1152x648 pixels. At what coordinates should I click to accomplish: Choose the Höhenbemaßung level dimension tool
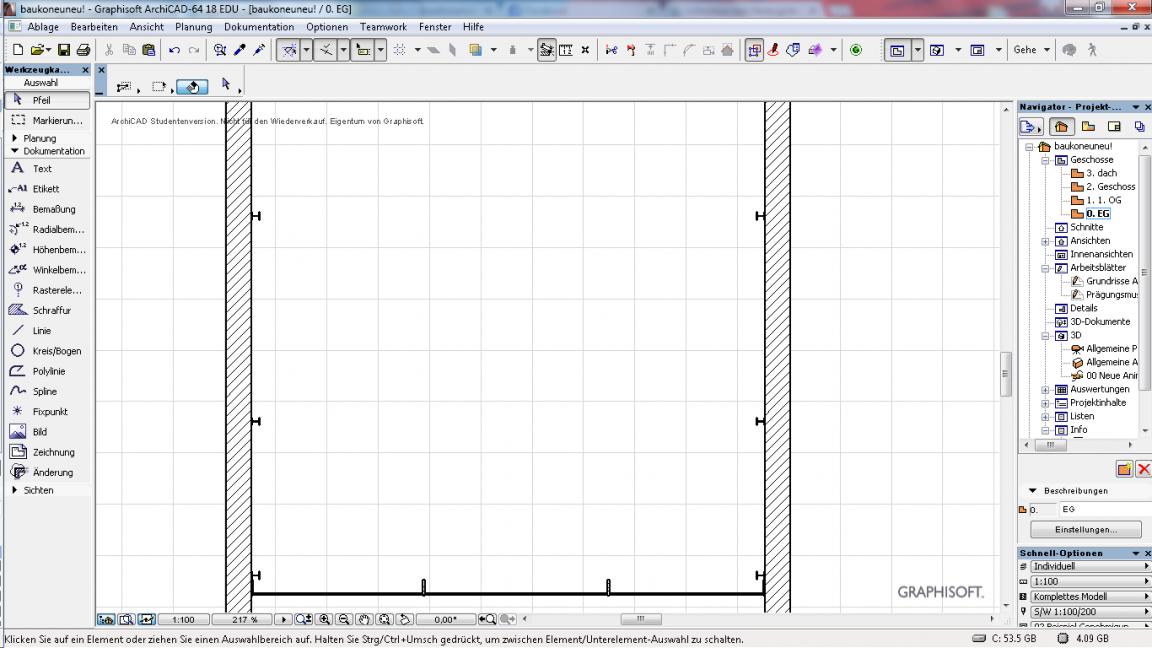coord(47,250)
